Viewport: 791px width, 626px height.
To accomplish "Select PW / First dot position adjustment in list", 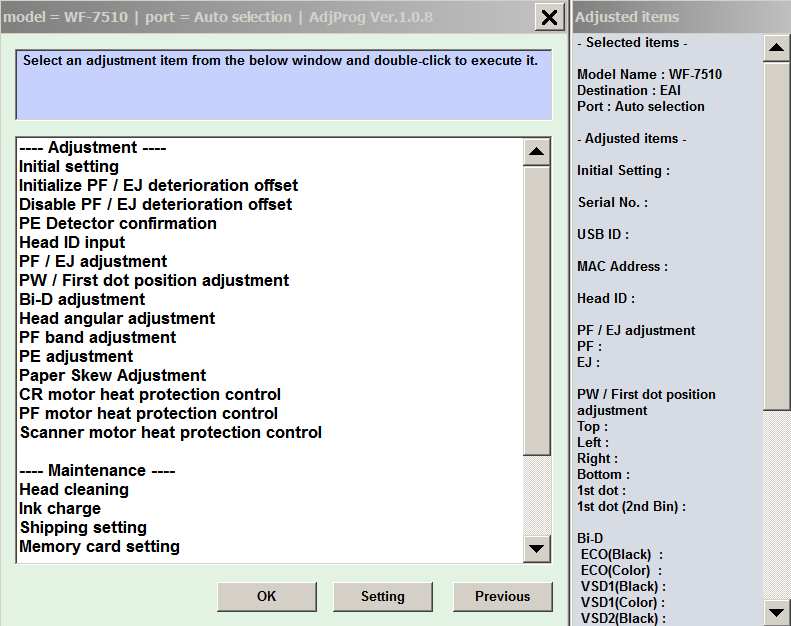I will 154,280.
